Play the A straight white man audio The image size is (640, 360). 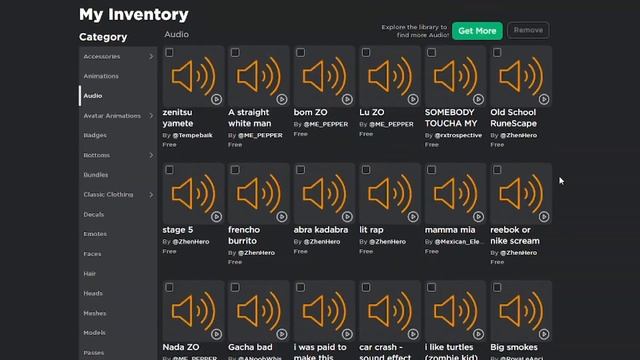click(x=282, y=99)
